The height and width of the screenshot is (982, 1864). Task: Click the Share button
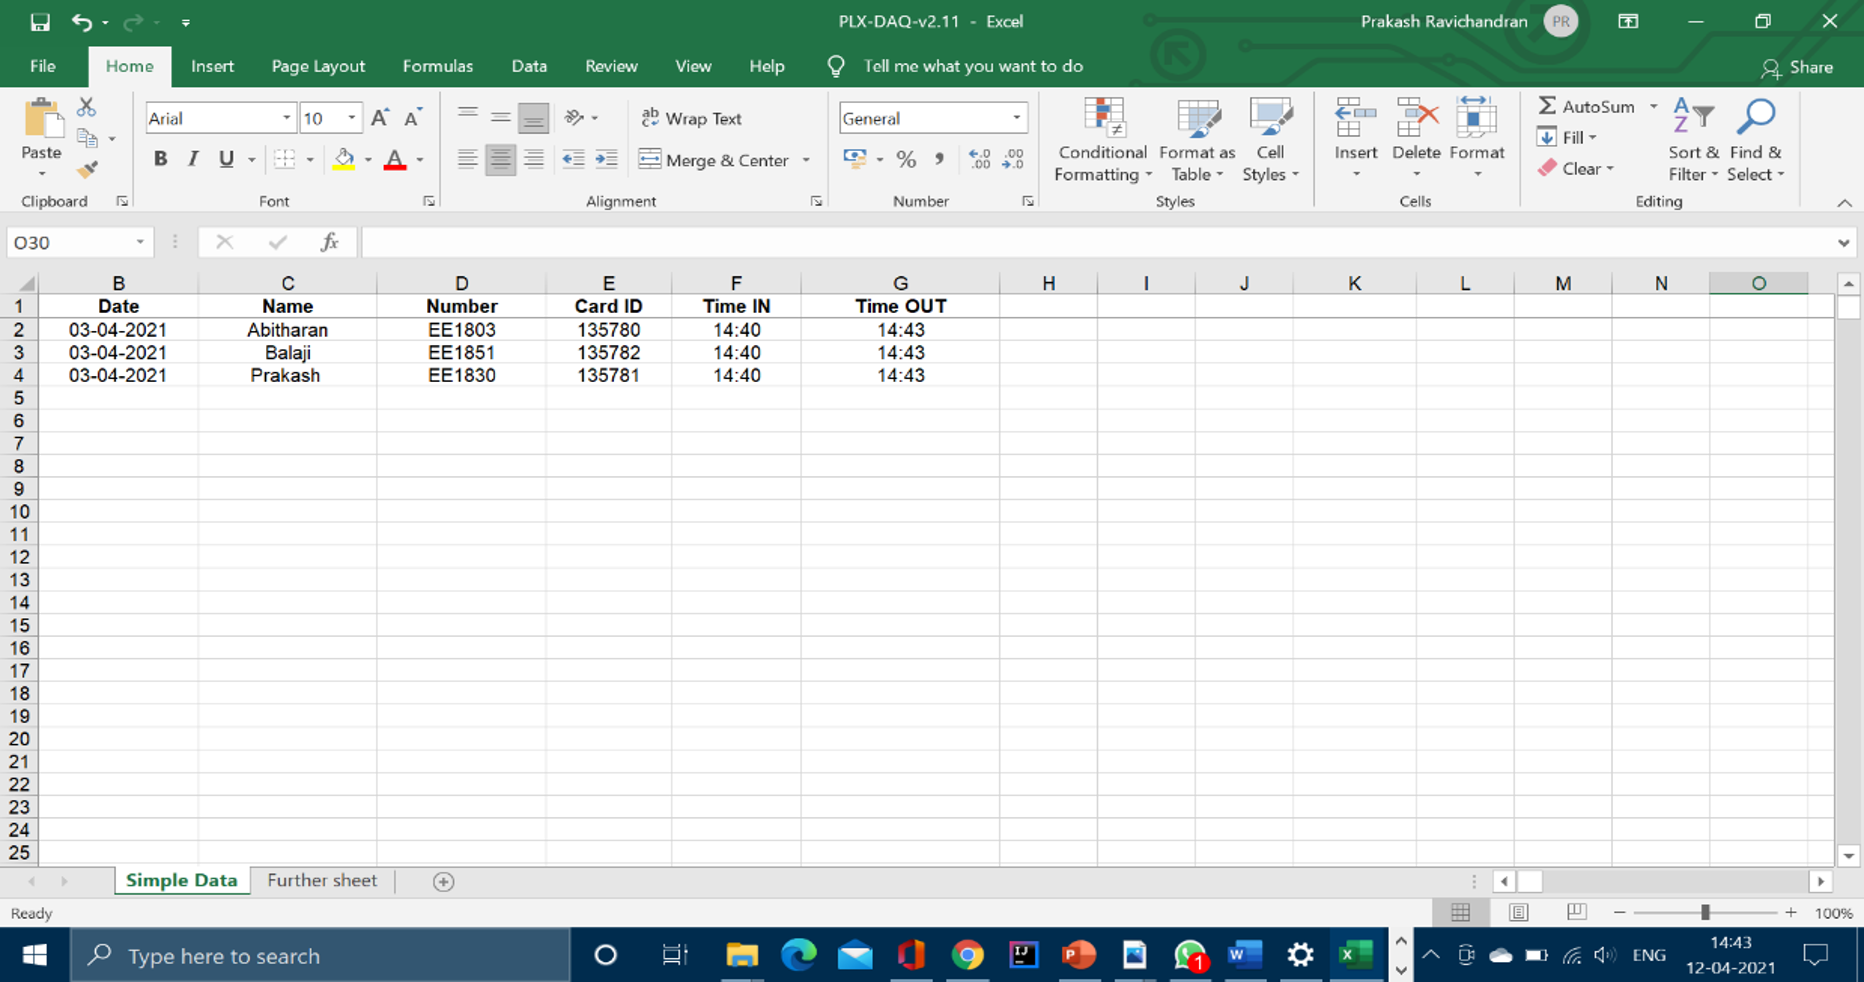click(x=1797, y=67)
